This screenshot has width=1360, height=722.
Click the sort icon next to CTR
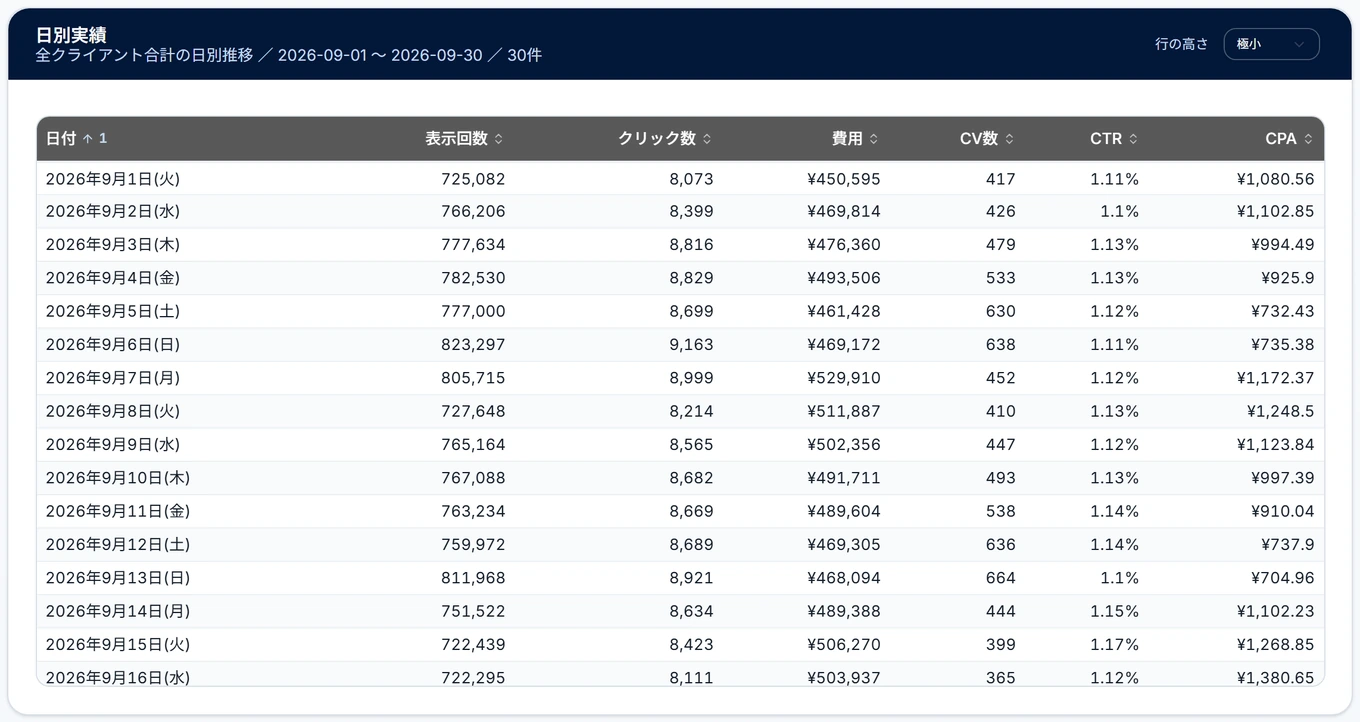click(1133, 139)
